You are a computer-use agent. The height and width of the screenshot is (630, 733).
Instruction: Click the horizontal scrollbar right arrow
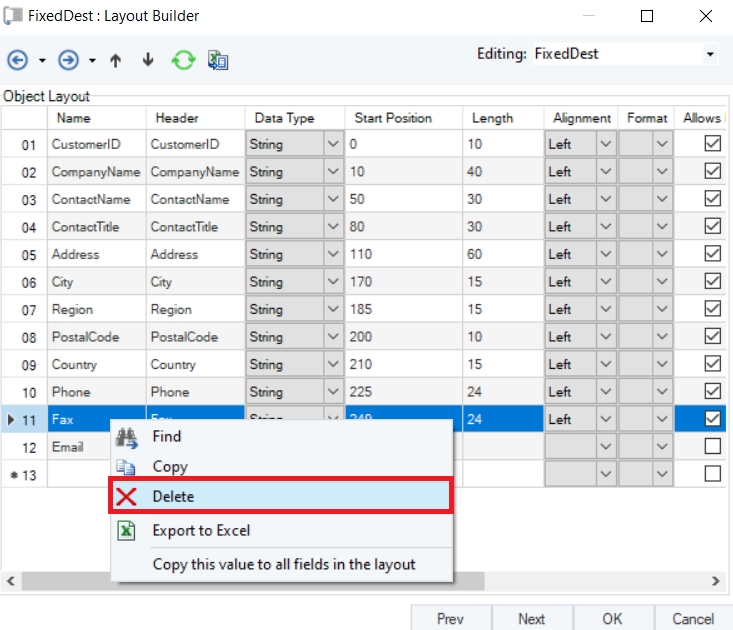pos(715,580)
